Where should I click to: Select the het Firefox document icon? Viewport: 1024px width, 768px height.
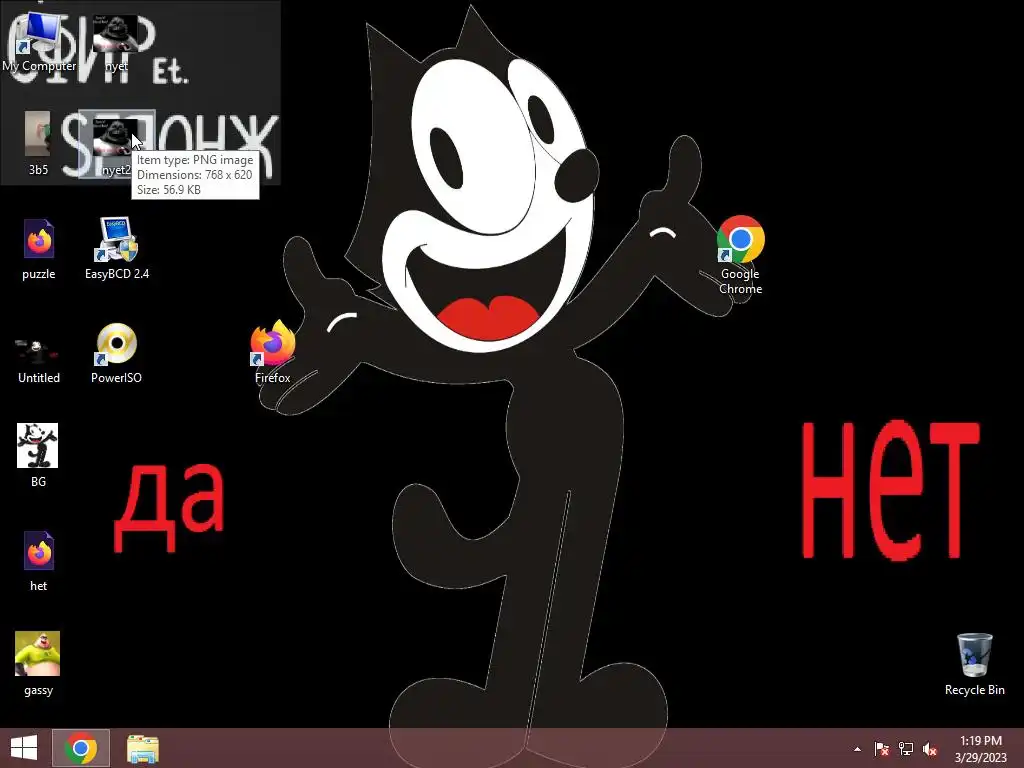click(39, 561)
